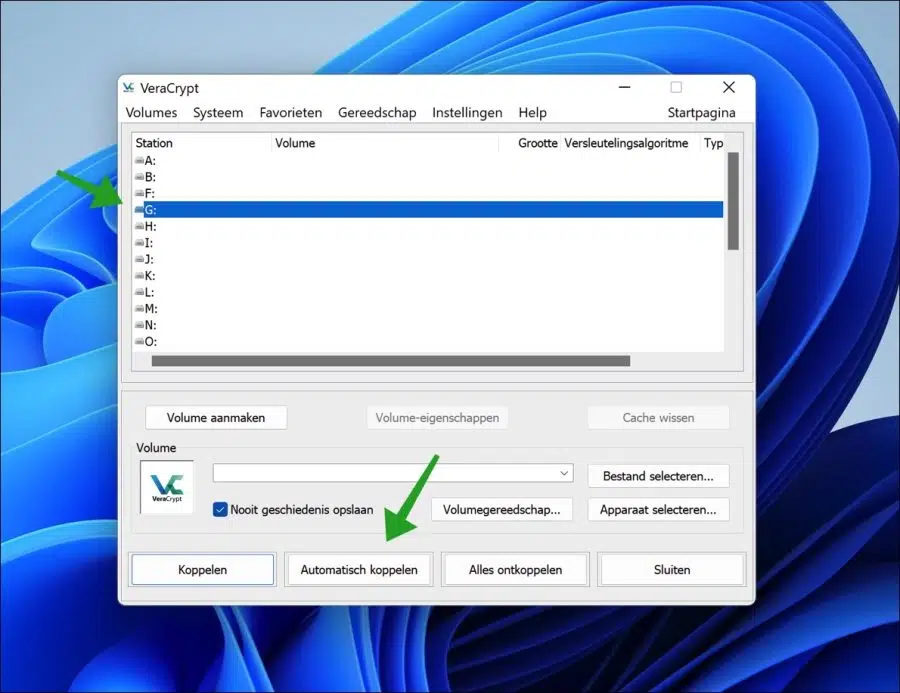The image size is (900, 693).
Task: Select drive letter H: in list
Action: [x=150, y=226]
